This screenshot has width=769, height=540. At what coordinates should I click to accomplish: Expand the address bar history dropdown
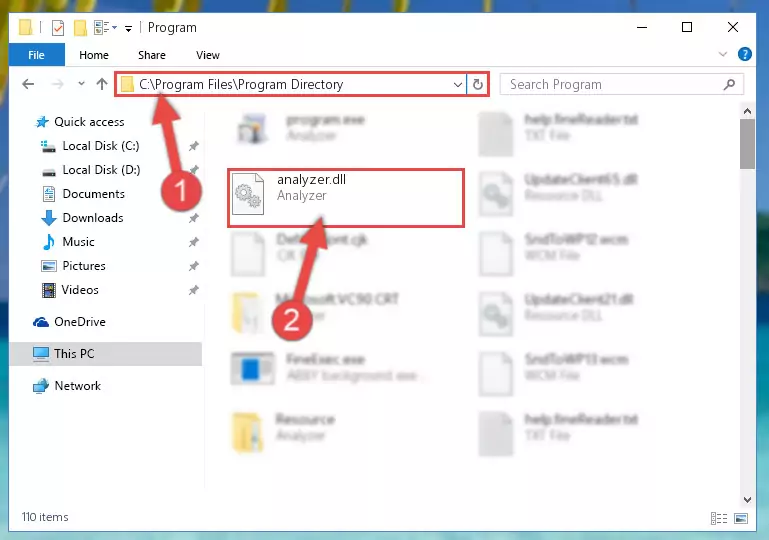458,84
